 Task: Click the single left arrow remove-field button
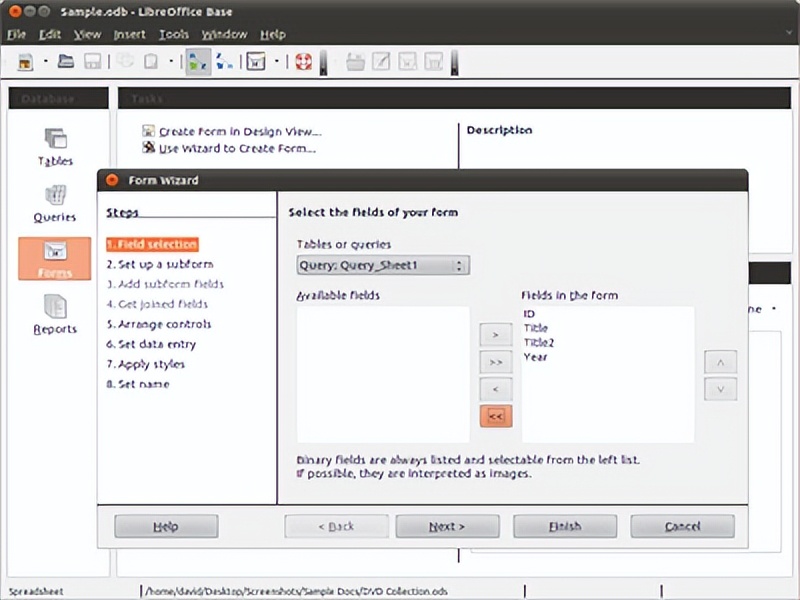pyautogui.click(x=495, y=389)
